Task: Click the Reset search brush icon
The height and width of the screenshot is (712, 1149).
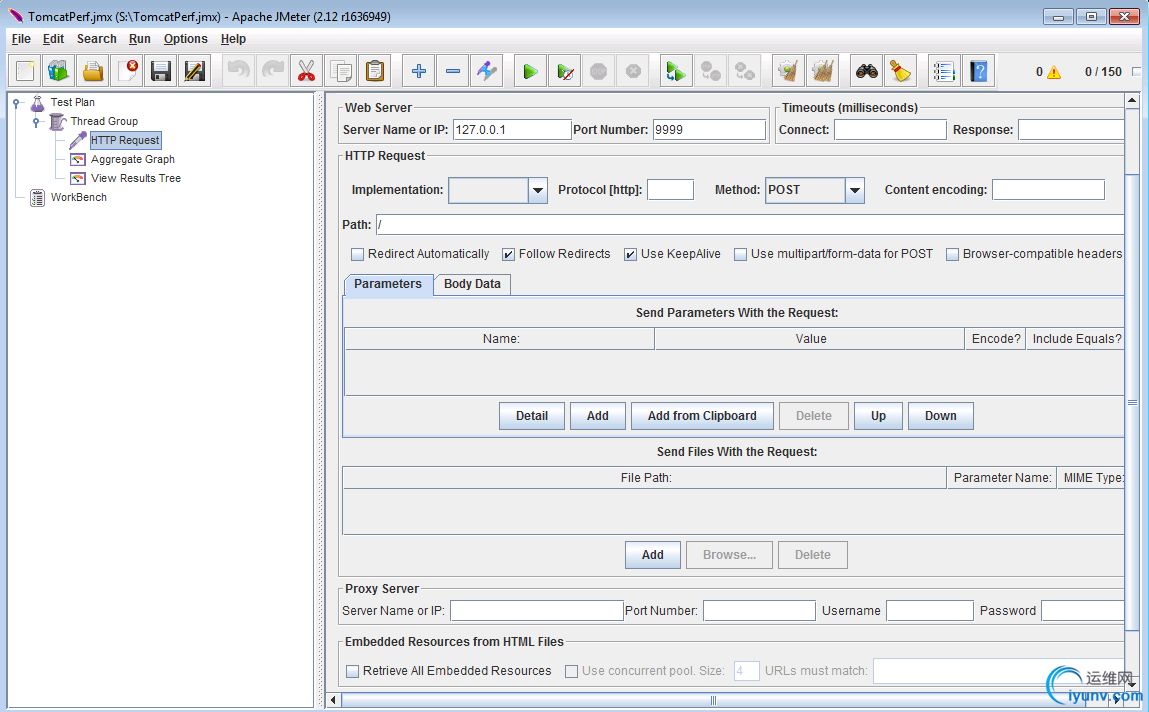Action: click(901, 71)
